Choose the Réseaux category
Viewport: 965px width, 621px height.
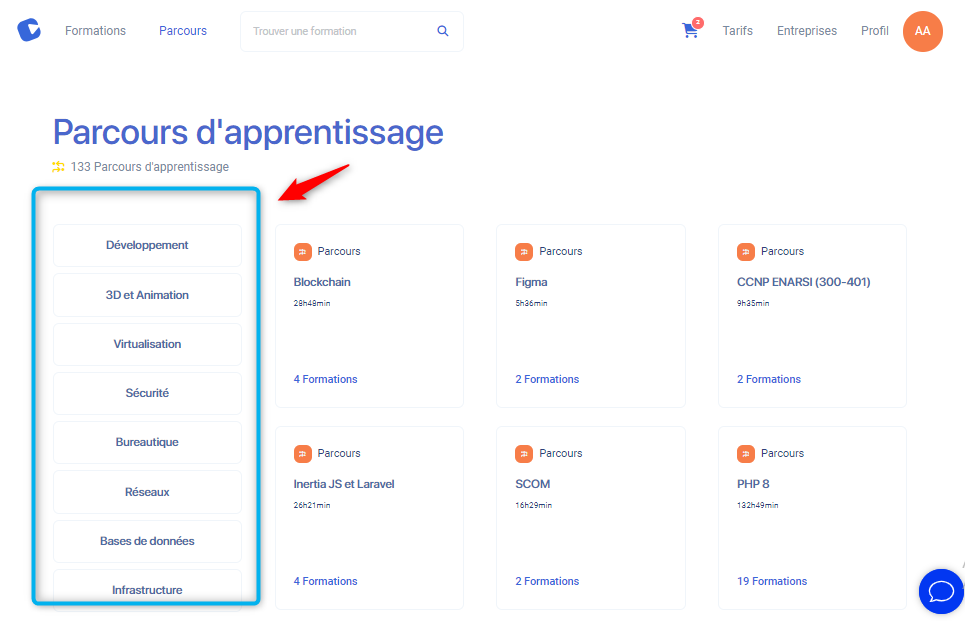click(147, 492)
